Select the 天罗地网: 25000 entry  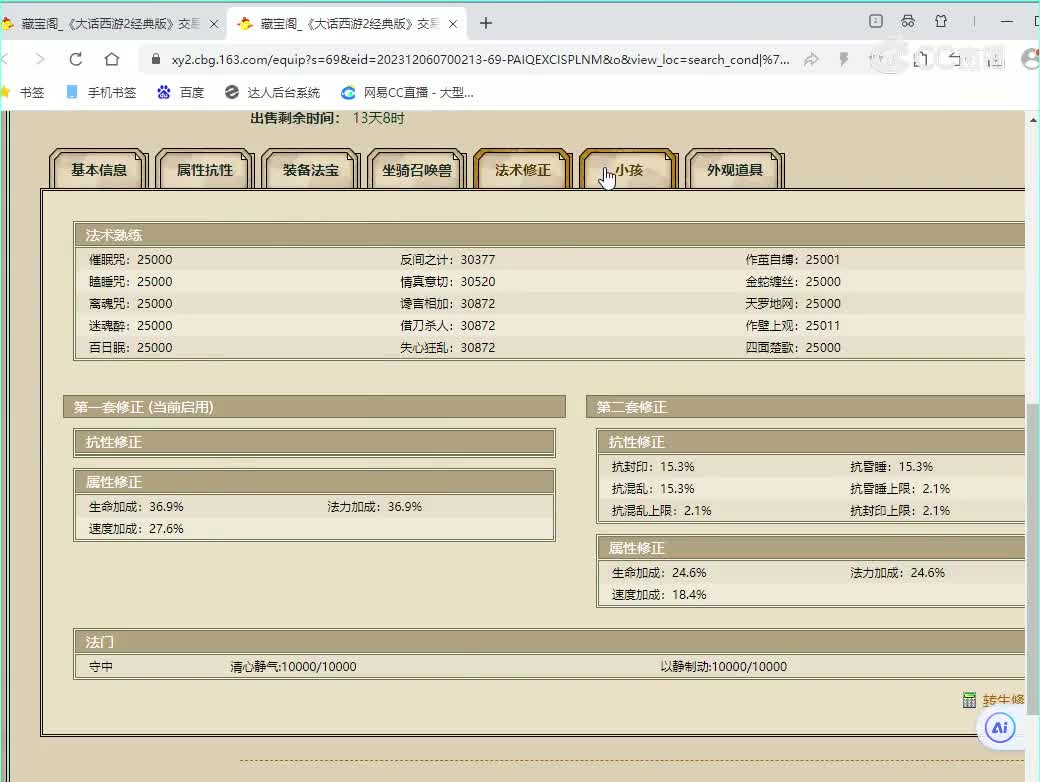pyautogui.click(x=793, y=303)
